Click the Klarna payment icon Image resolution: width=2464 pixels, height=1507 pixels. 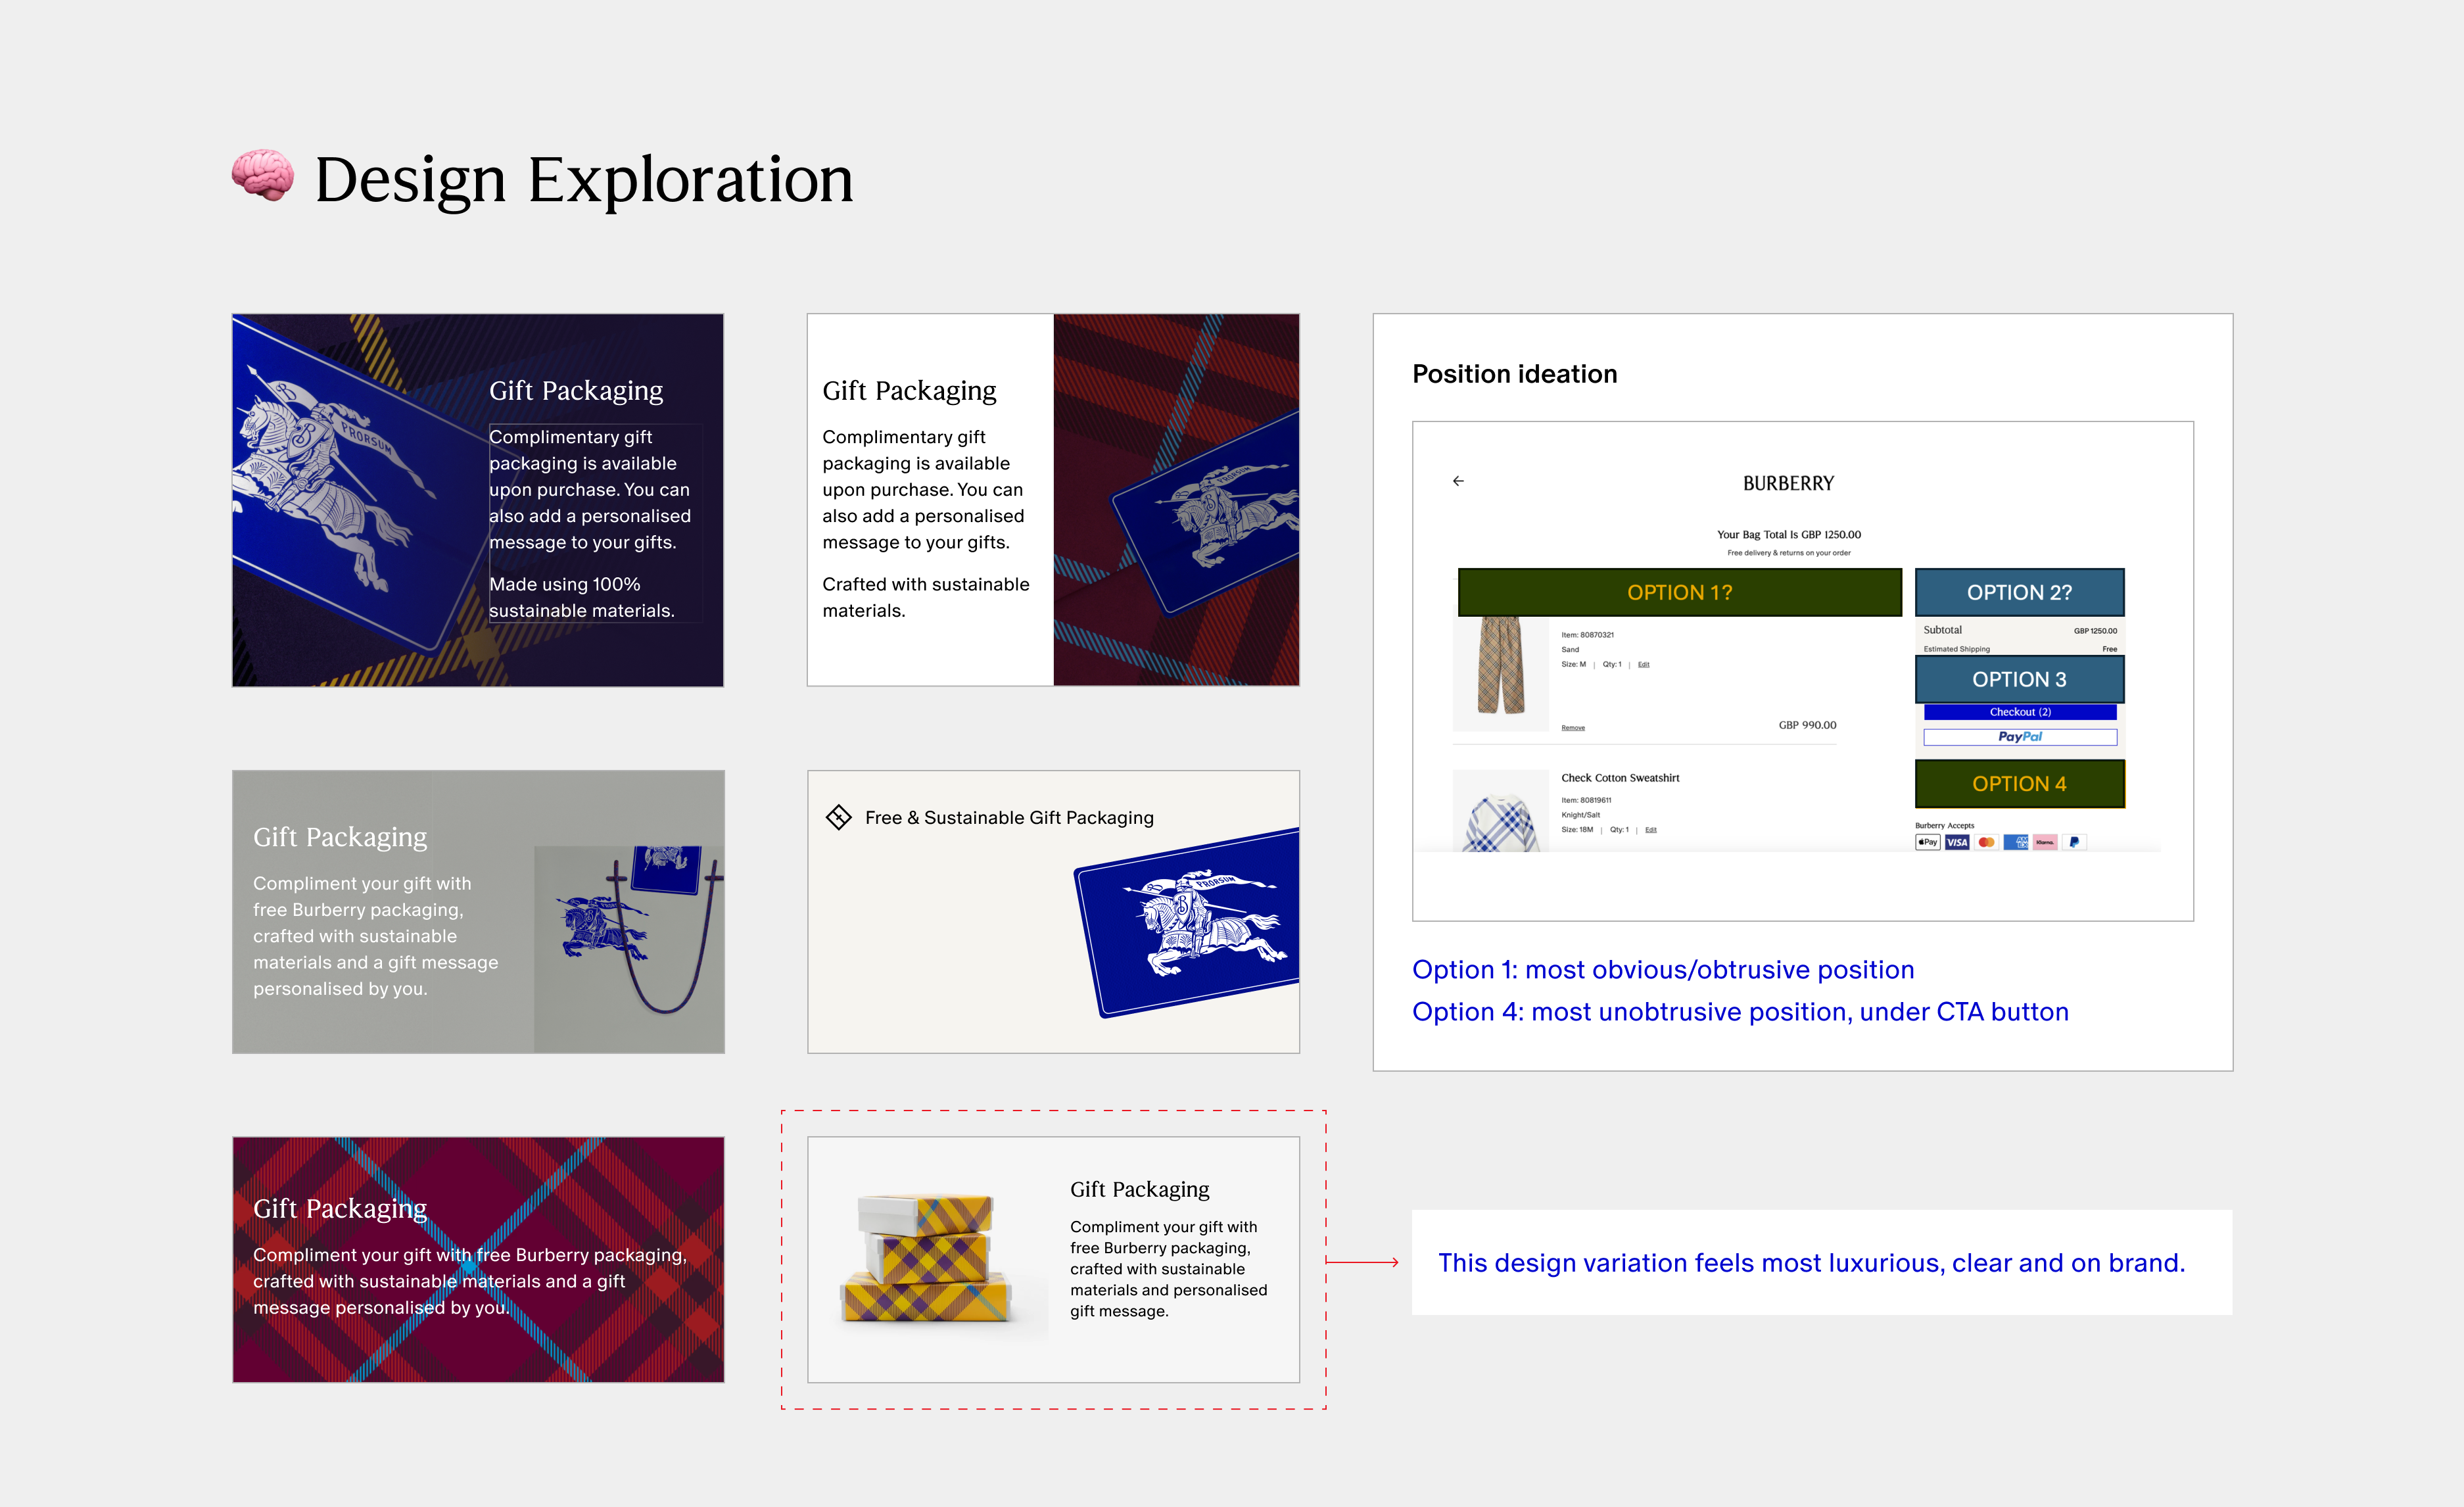2045,842
